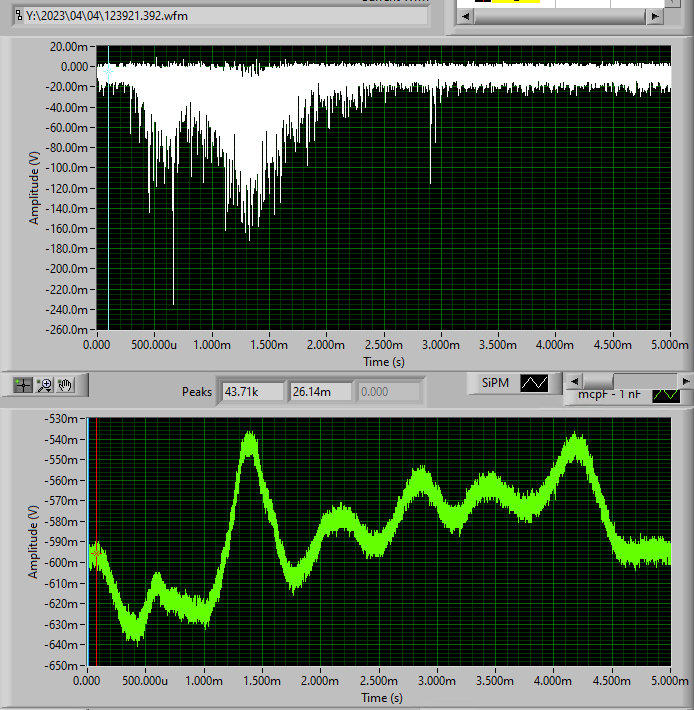Click the legend scrollbar thumb

pos(598,381)
